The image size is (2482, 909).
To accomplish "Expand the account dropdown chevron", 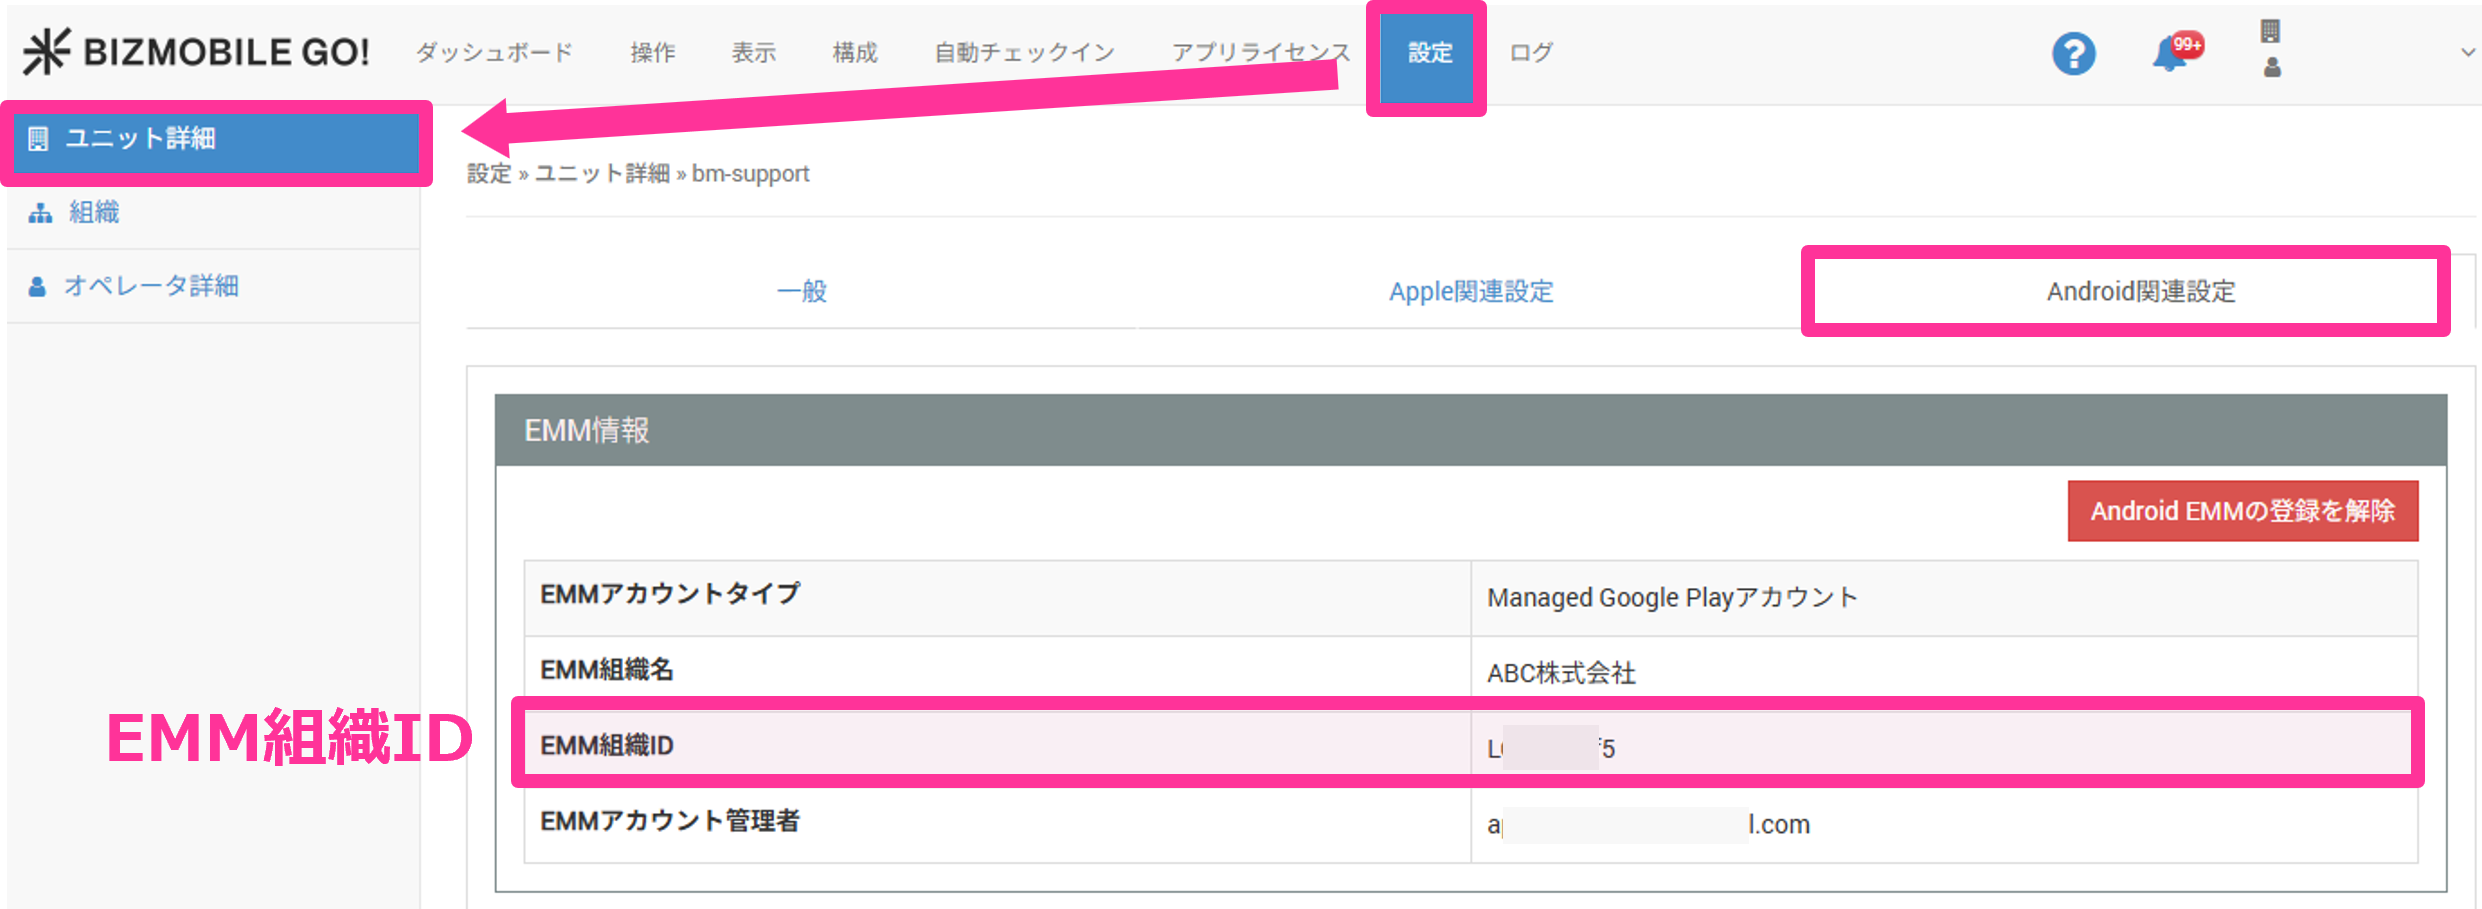I will [x=2467, y=52].
